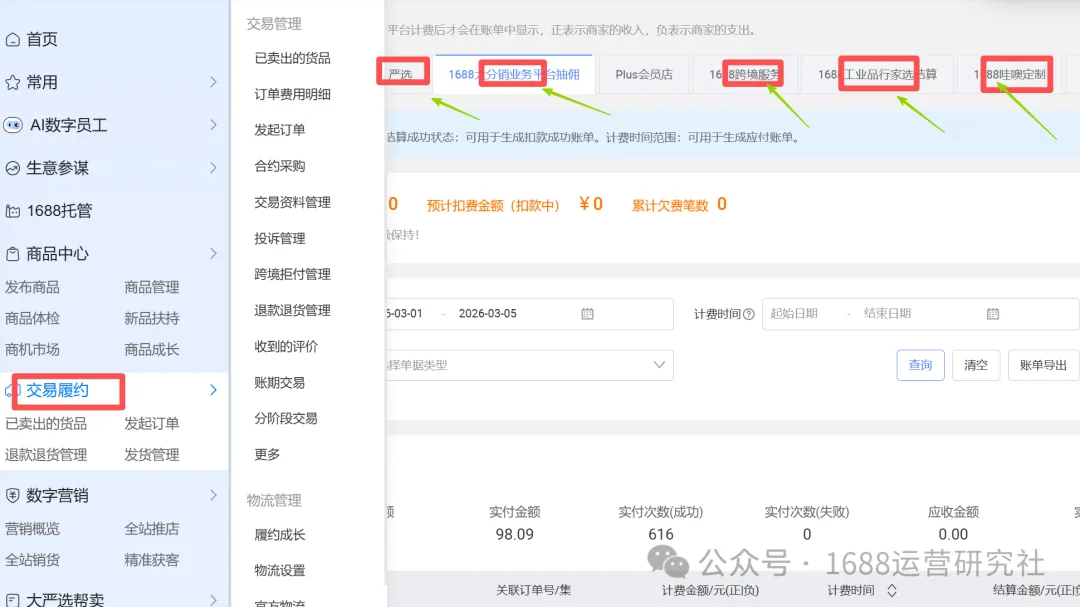
Task: Click the 账单导出 button
Action: click(x=1043, y=365)
